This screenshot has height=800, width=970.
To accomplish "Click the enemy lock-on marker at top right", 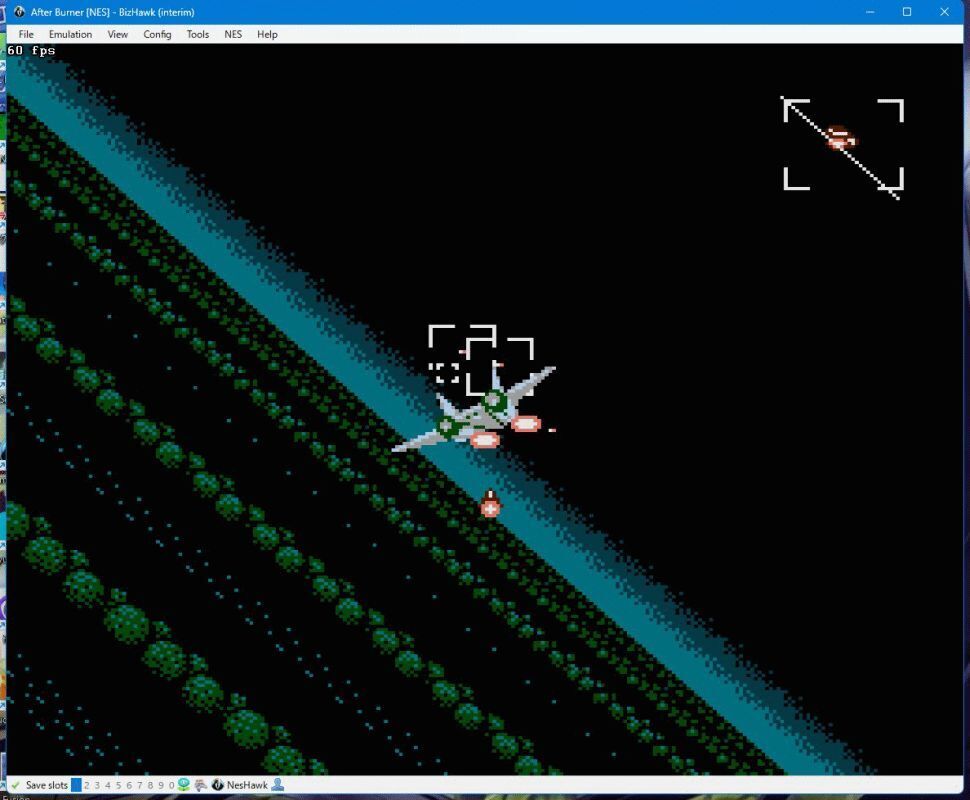I will (843, 147).
